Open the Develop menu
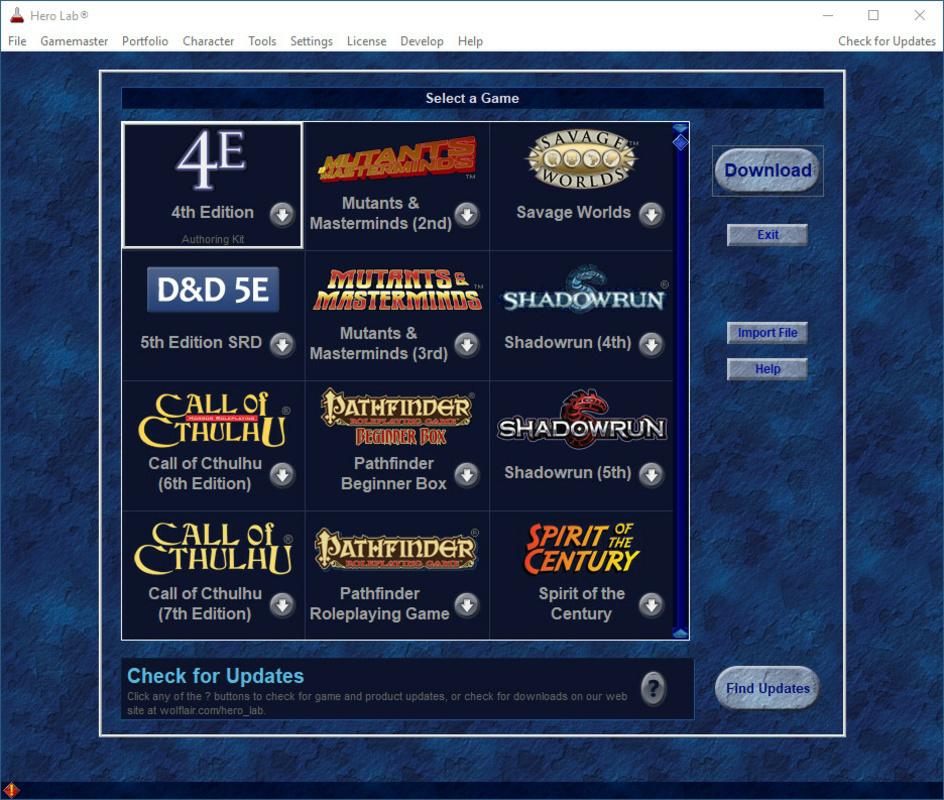 tap(421, 41)
